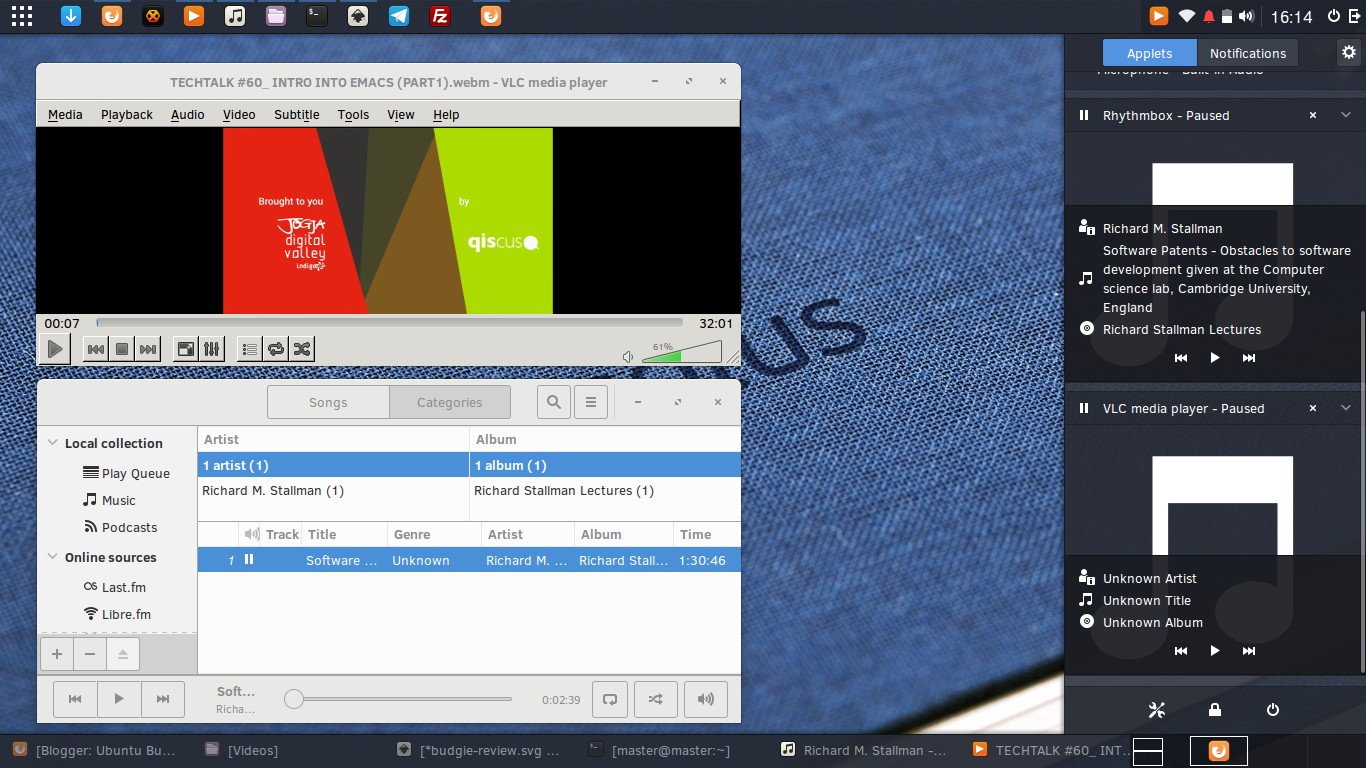Enable shuffle in Rhythmbox bottom bar
Screen dimensions: 1366x768
(x=655, y=699)
